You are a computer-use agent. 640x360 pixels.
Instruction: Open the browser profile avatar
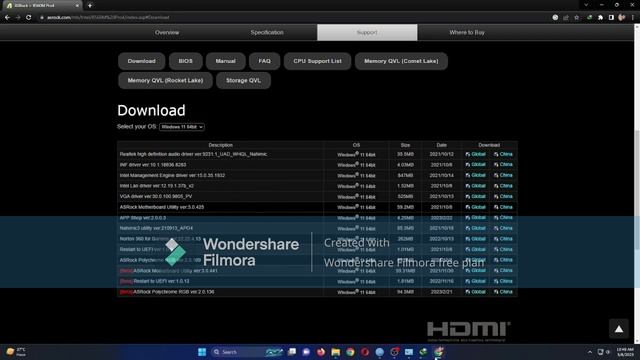622,18
